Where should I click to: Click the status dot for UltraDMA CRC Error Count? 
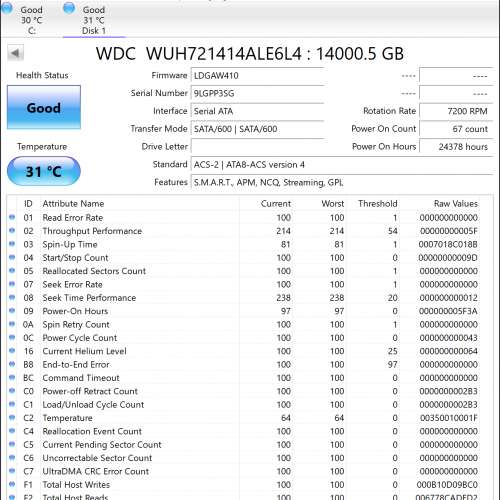click(x=12, y=471)
